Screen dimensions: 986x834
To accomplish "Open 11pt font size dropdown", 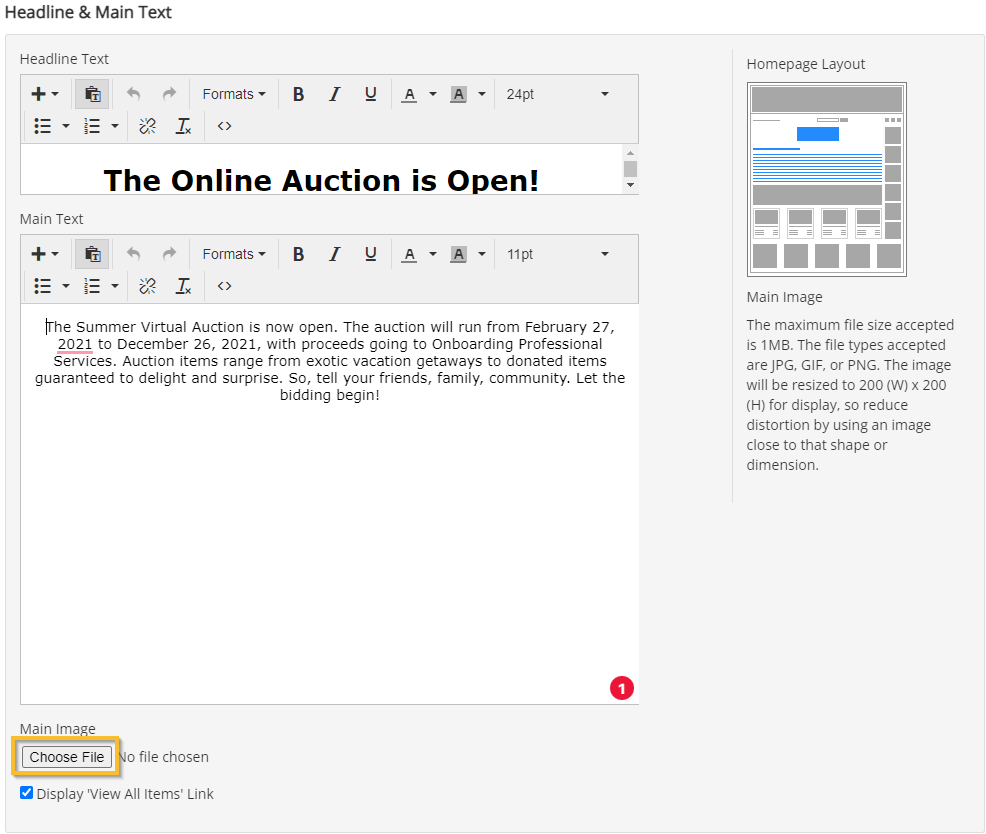I will point(558,254).
